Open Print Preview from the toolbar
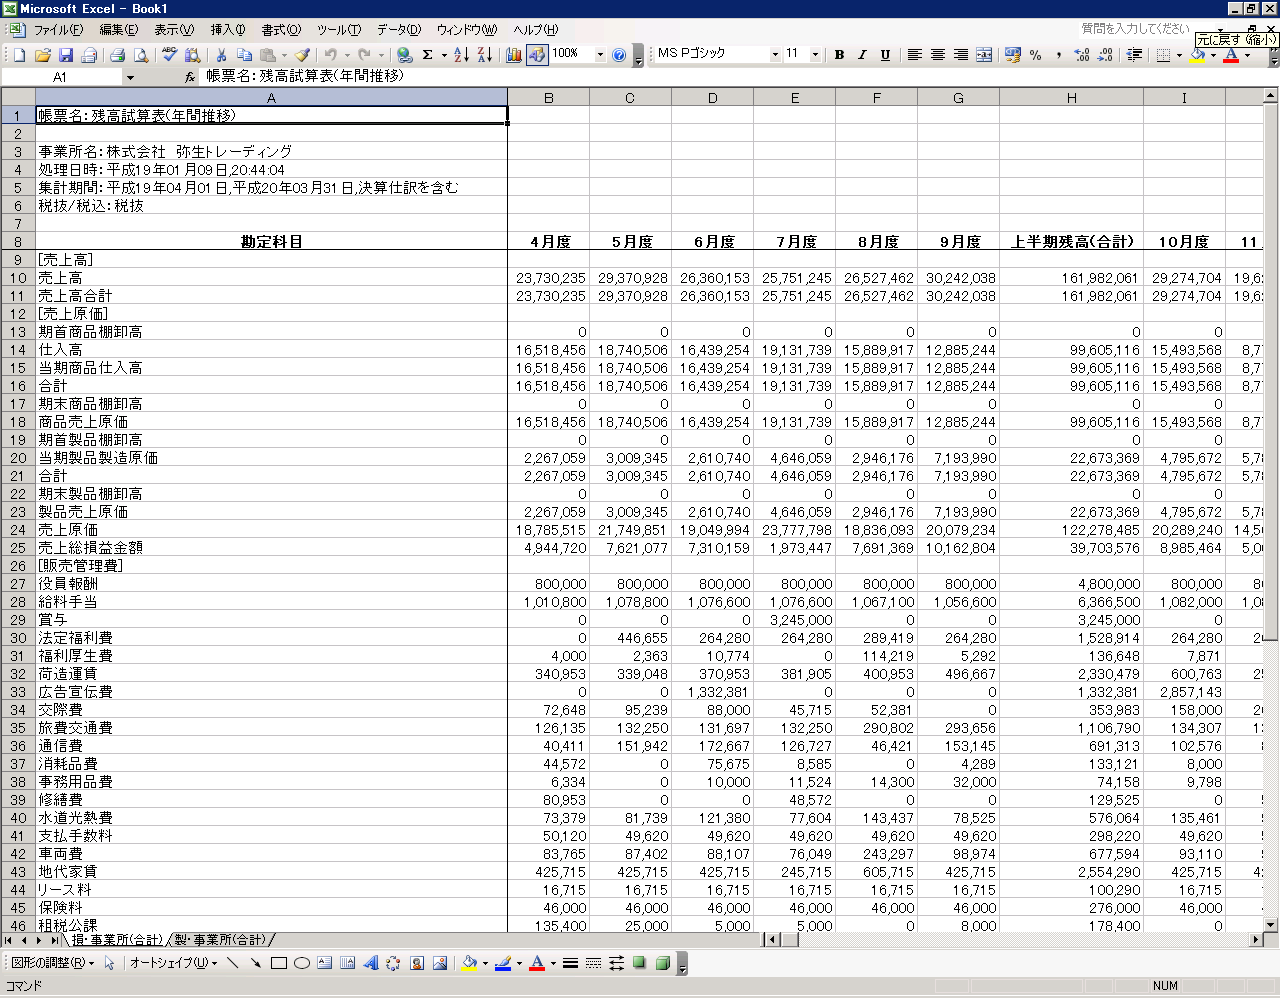 141,55
